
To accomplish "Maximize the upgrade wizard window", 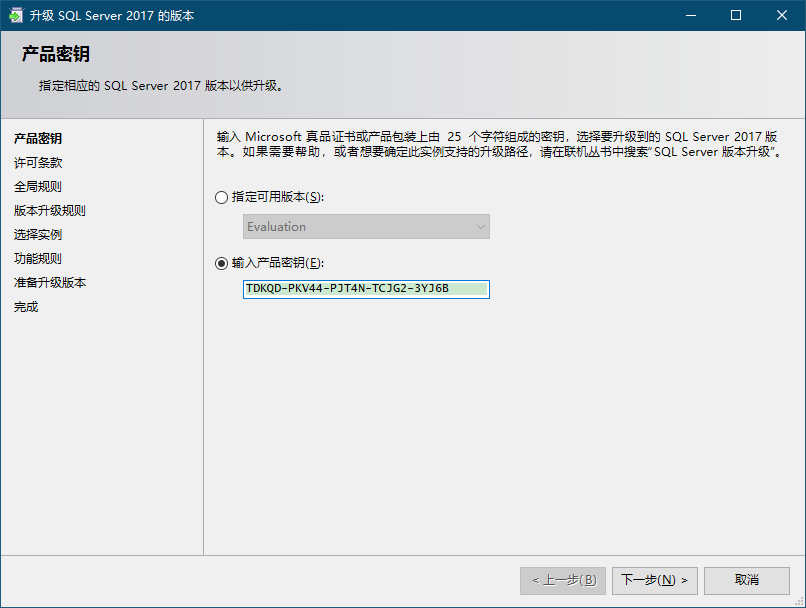I will click(735, 15).
